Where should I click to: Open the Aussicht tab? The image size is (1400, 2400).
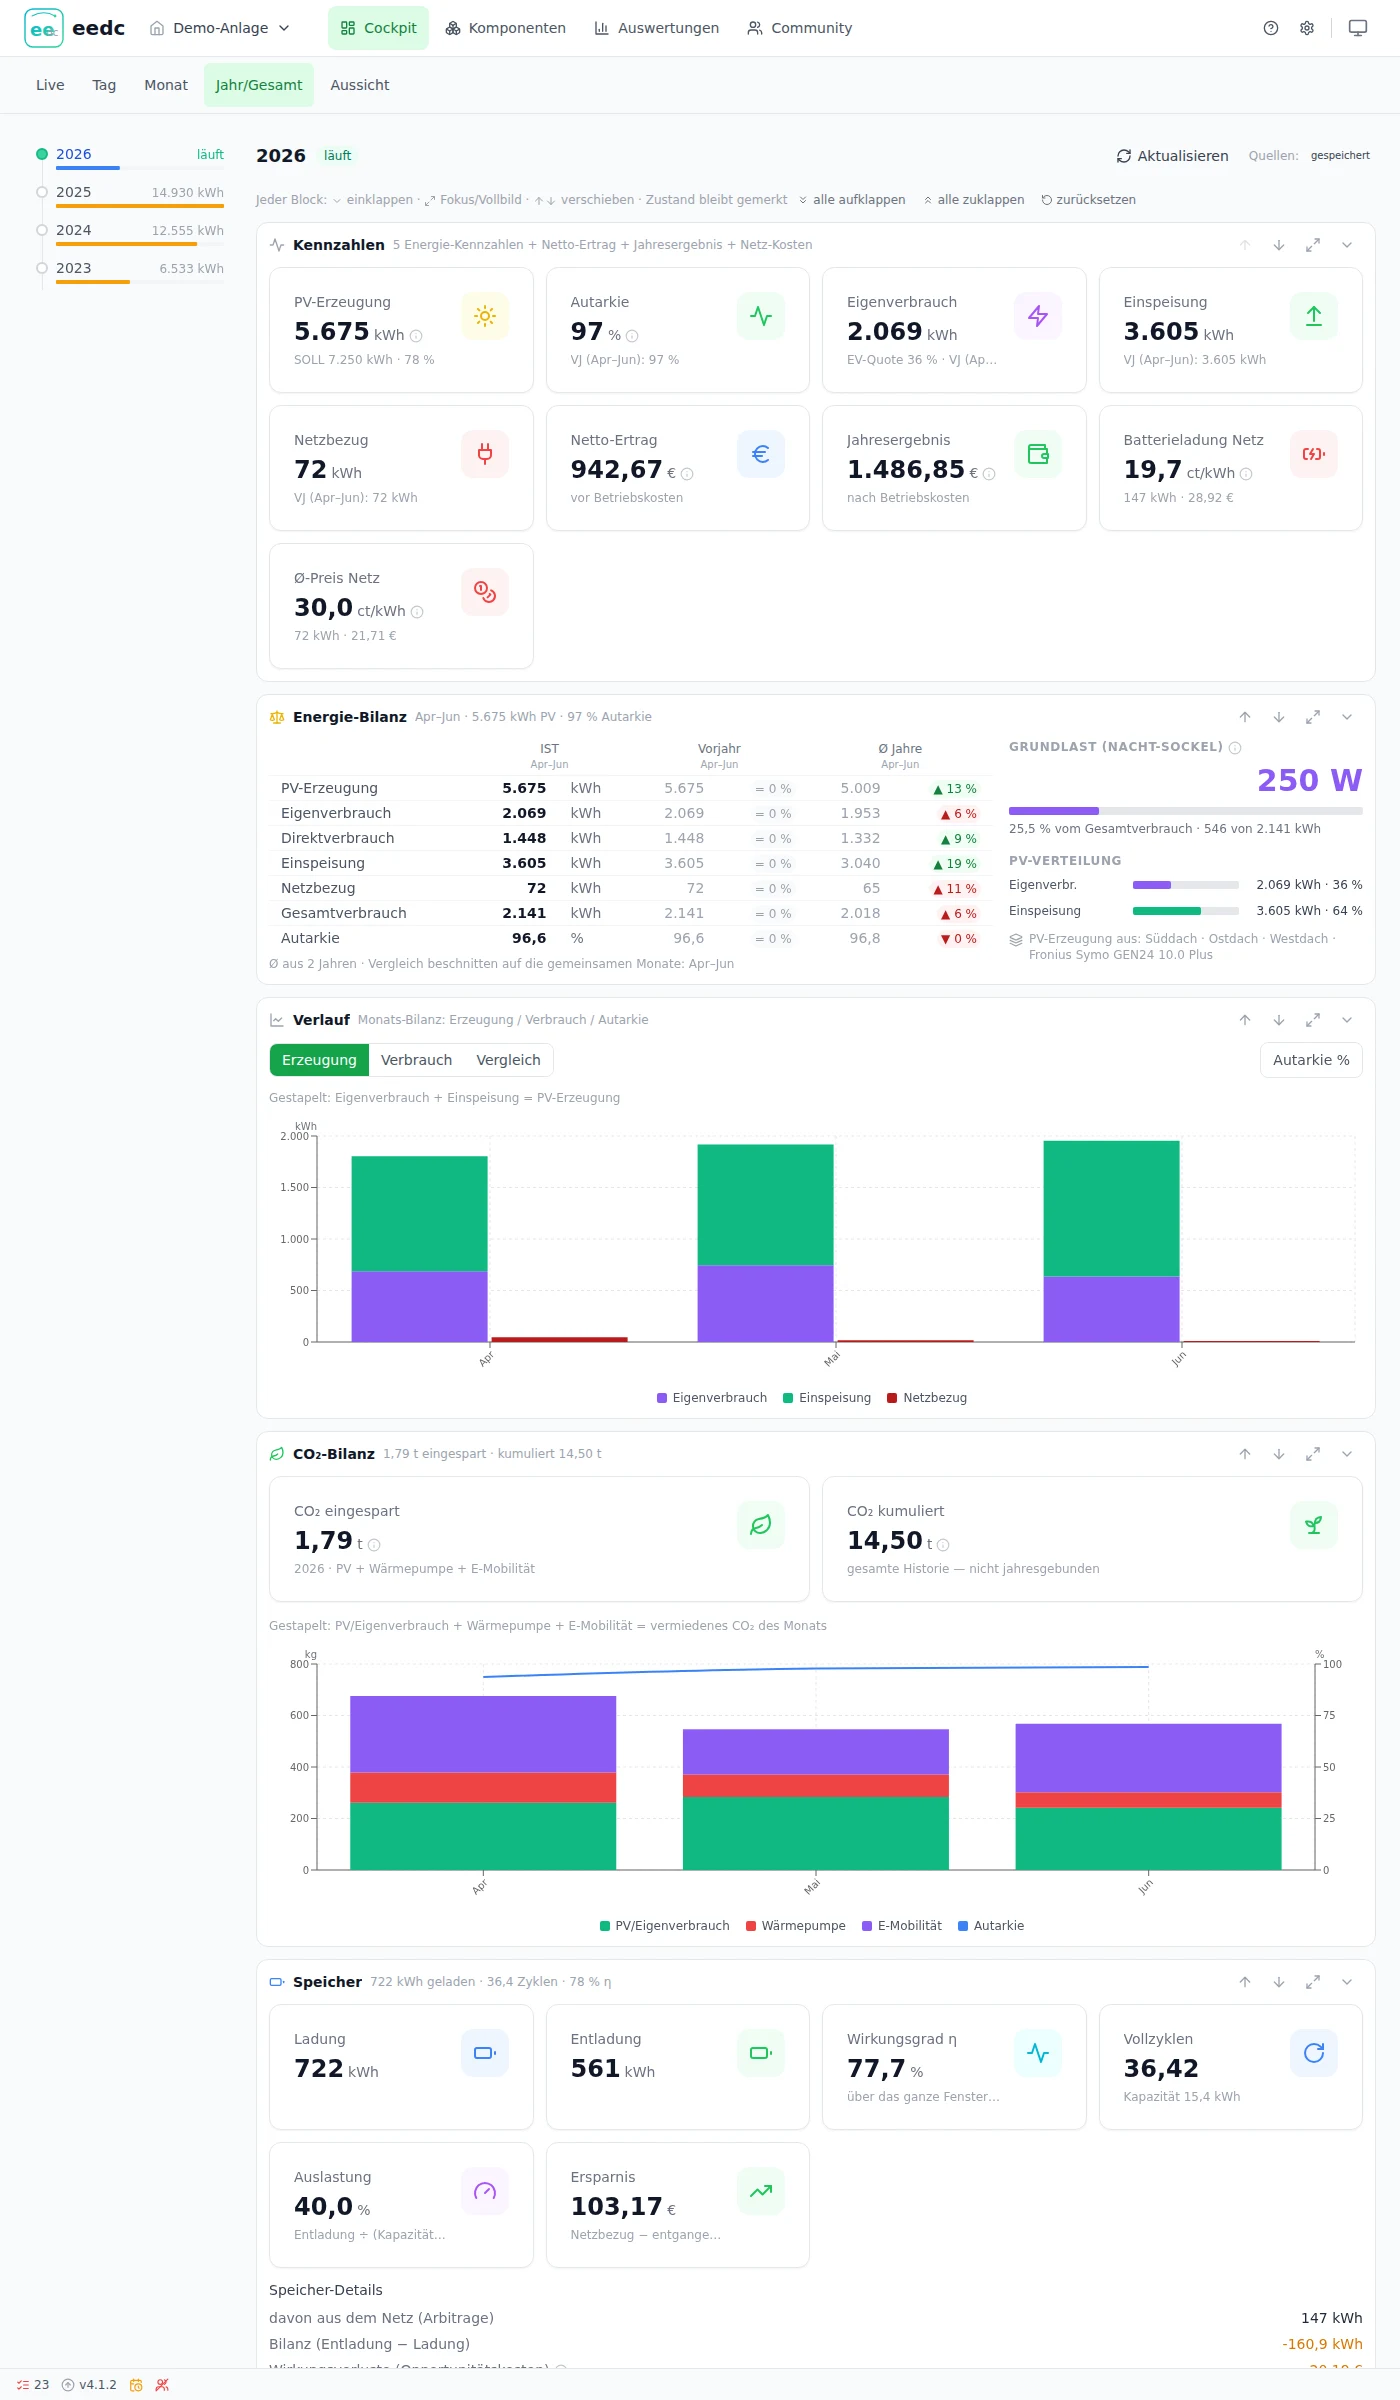(360, 85)
